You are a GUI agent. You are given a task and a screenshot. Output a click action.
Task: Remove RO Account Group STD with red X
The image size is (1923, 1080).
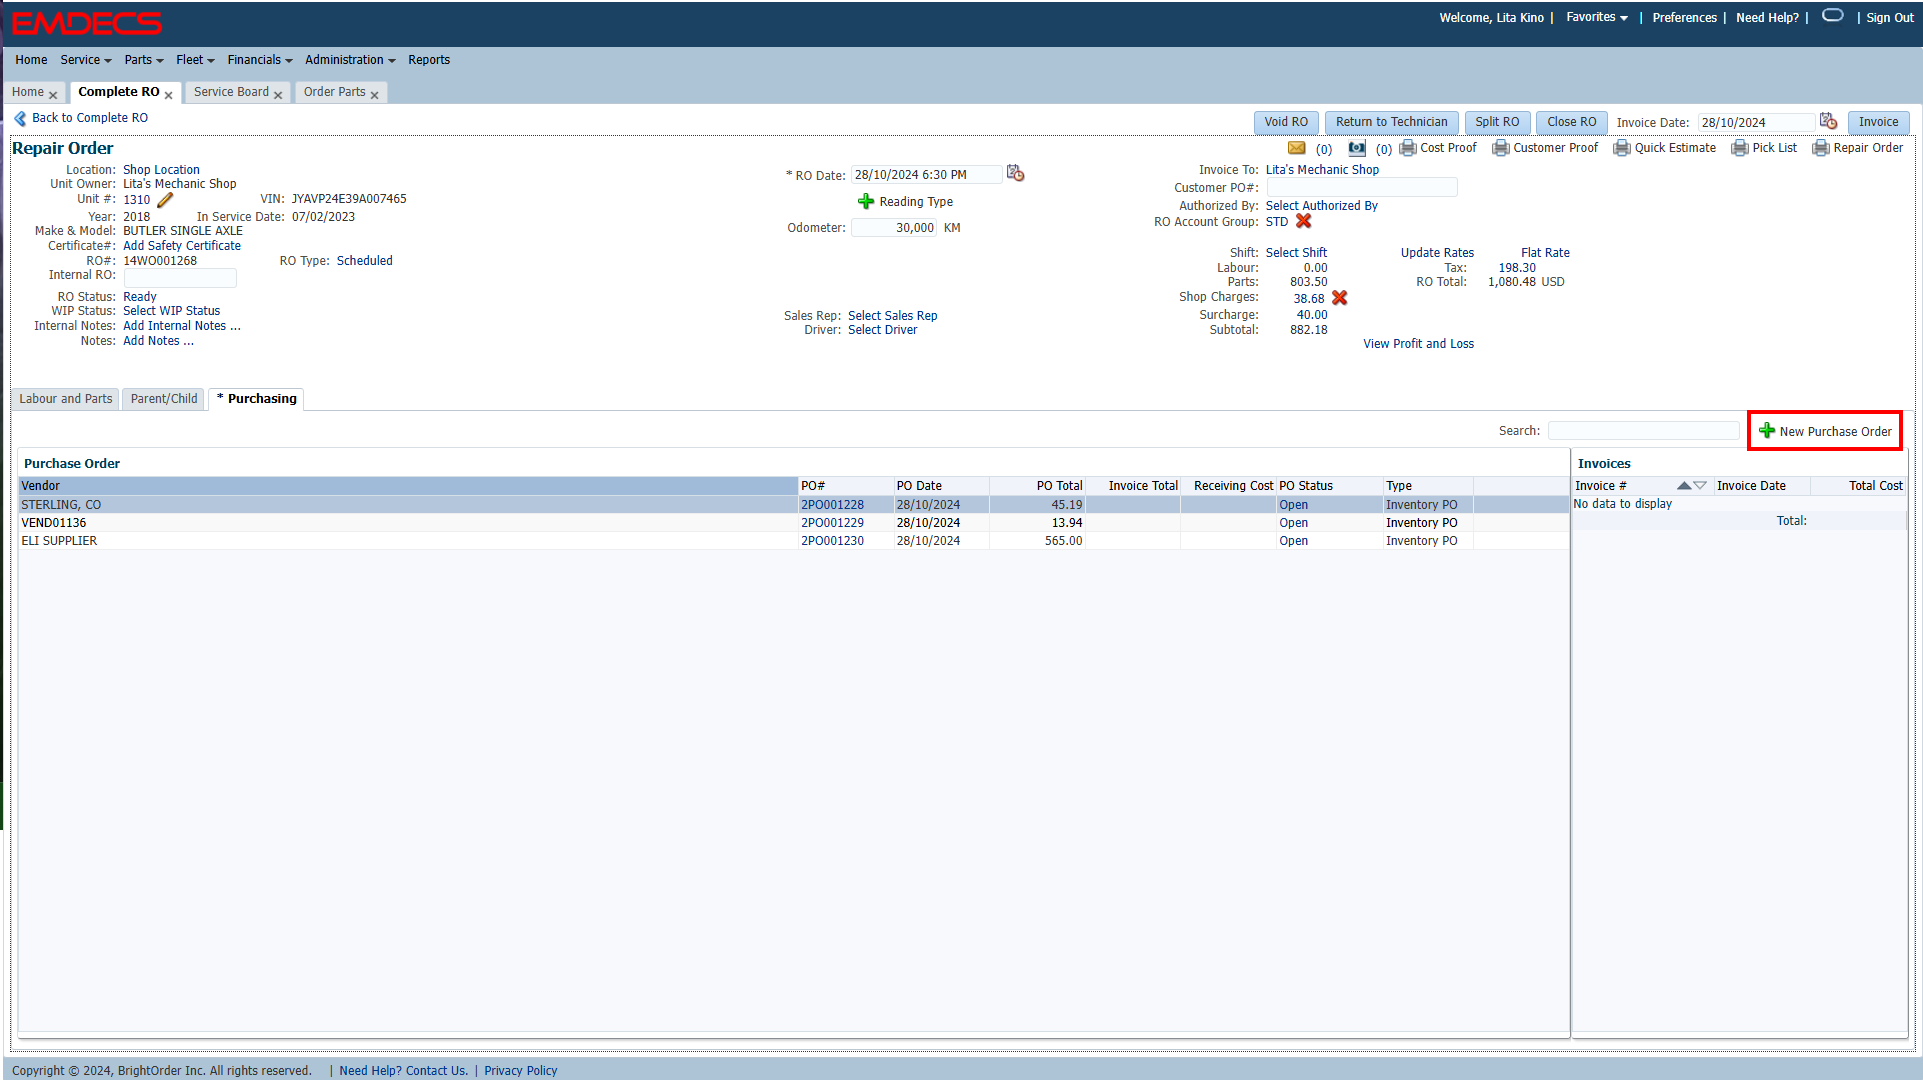tap(1303, 221)
